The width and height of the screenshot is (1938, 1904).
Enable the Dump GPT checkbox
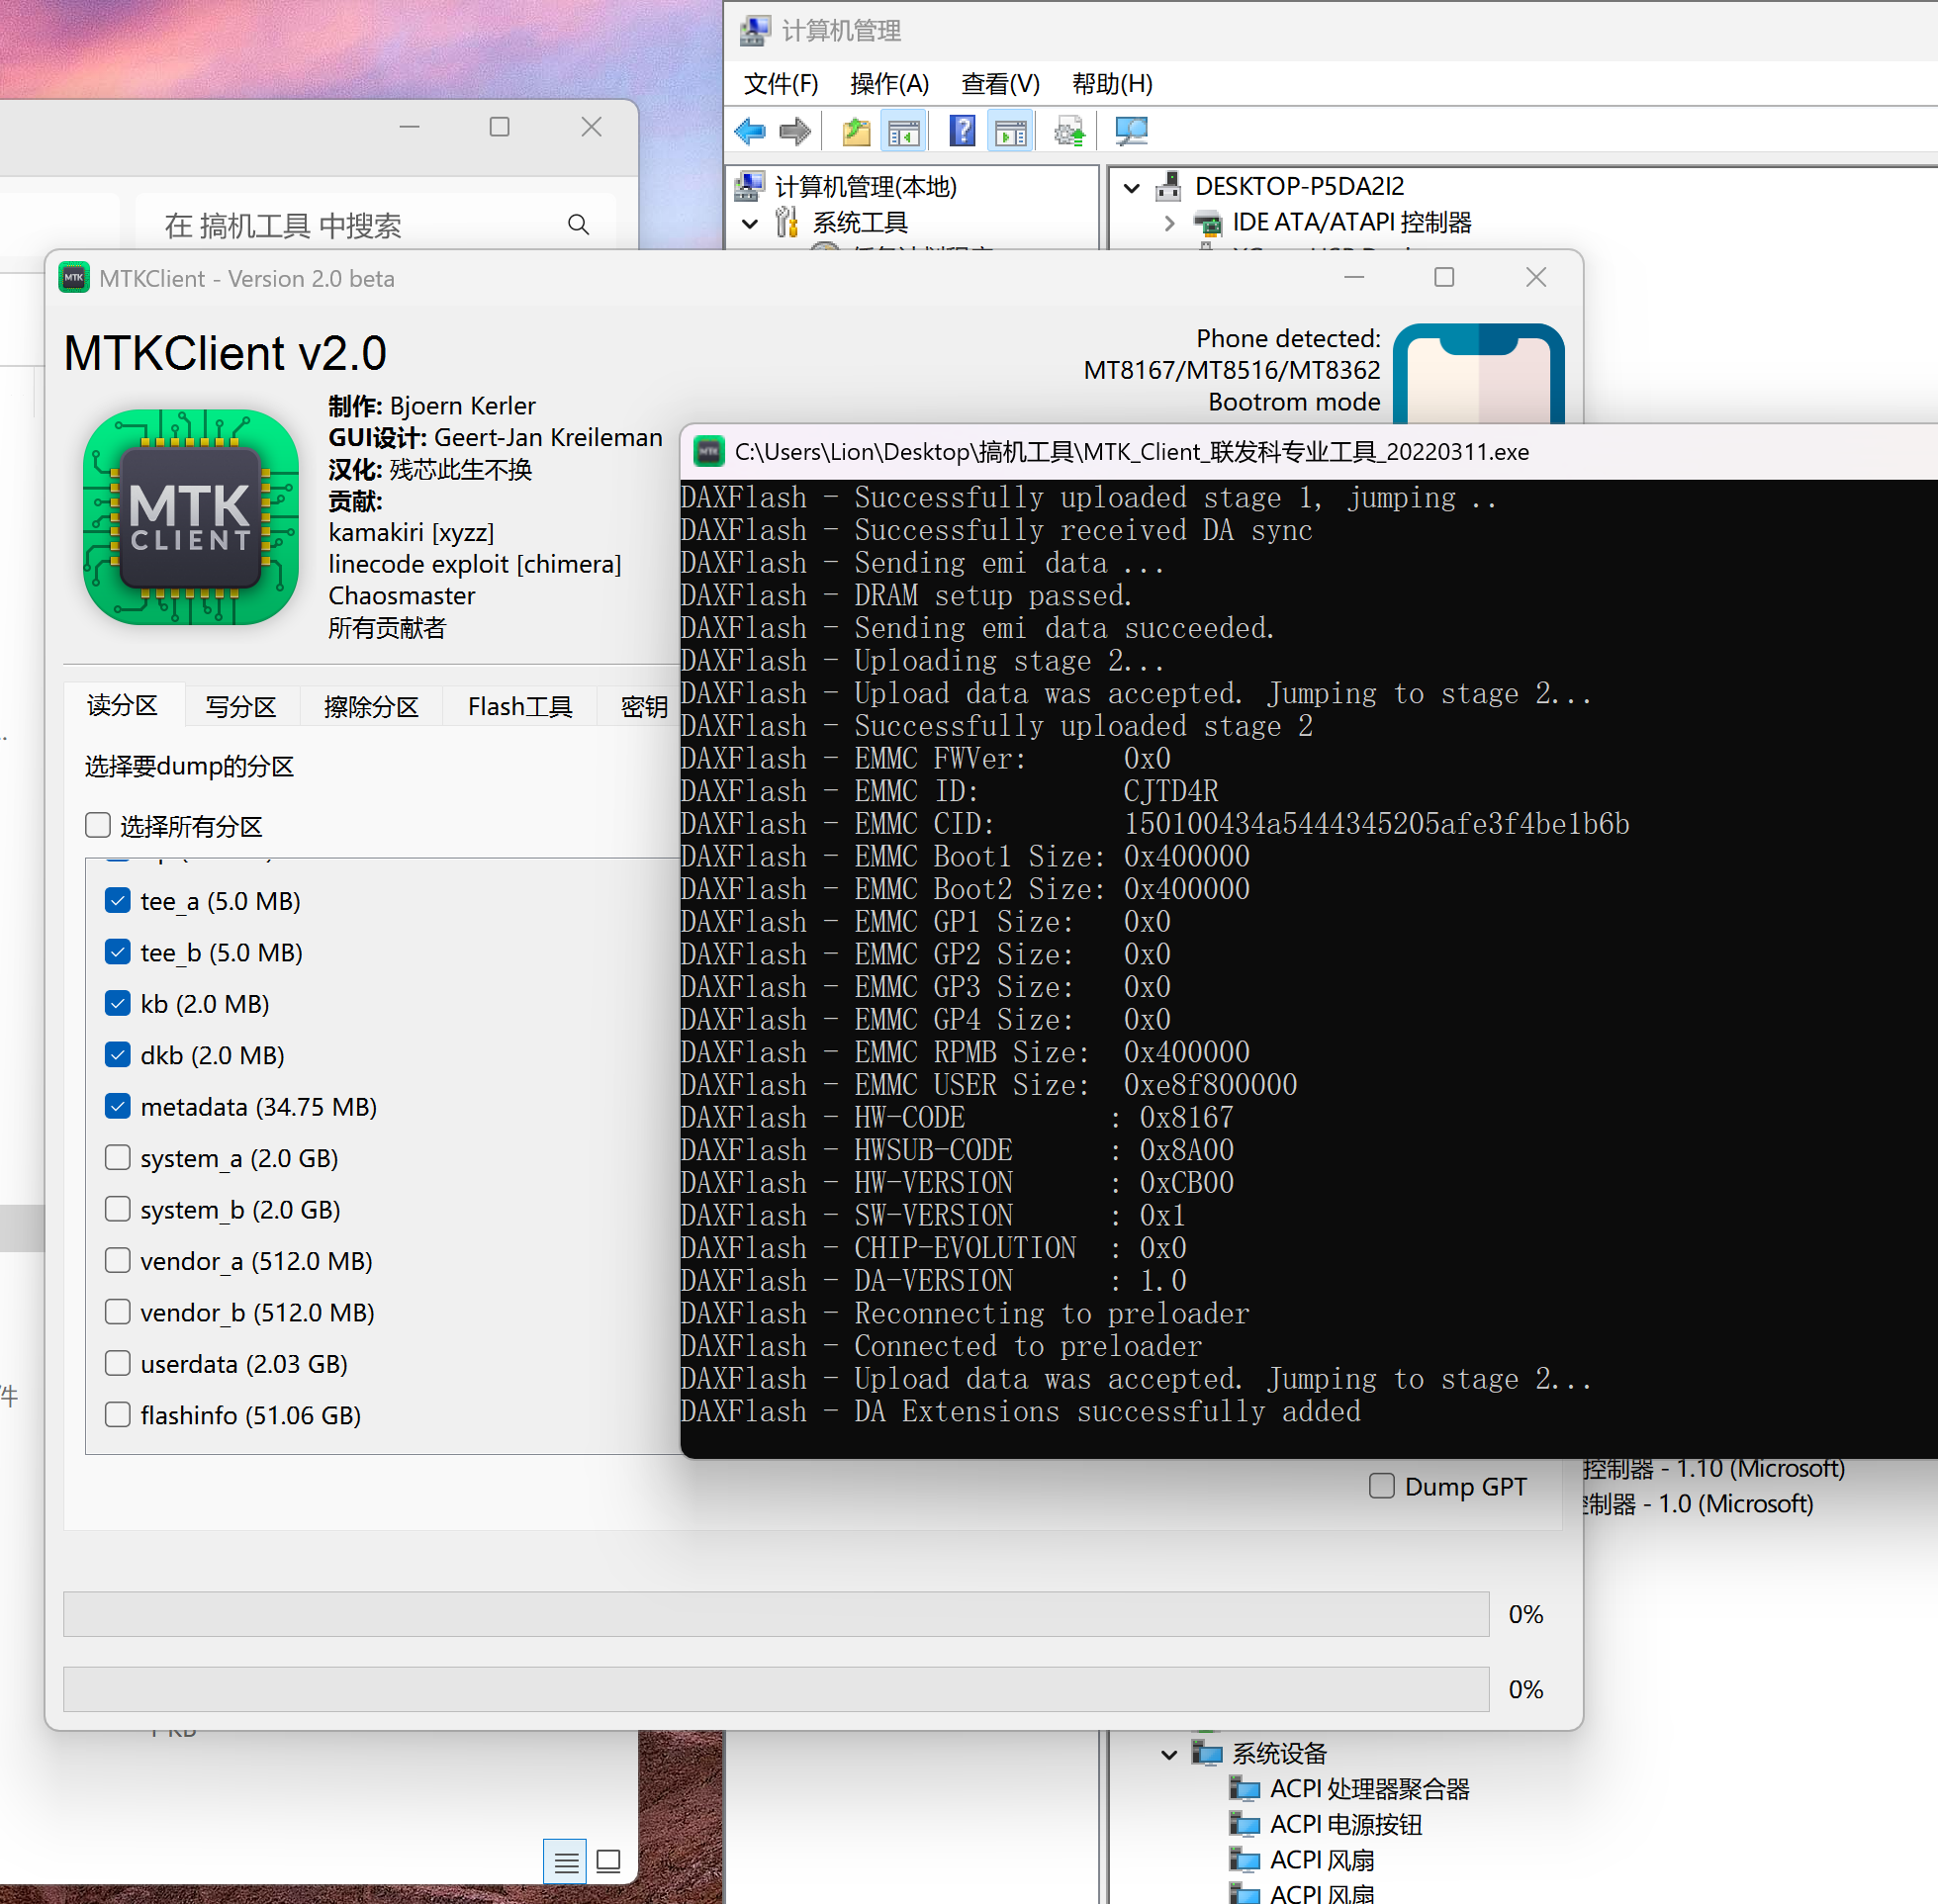click(1382, 1486)
